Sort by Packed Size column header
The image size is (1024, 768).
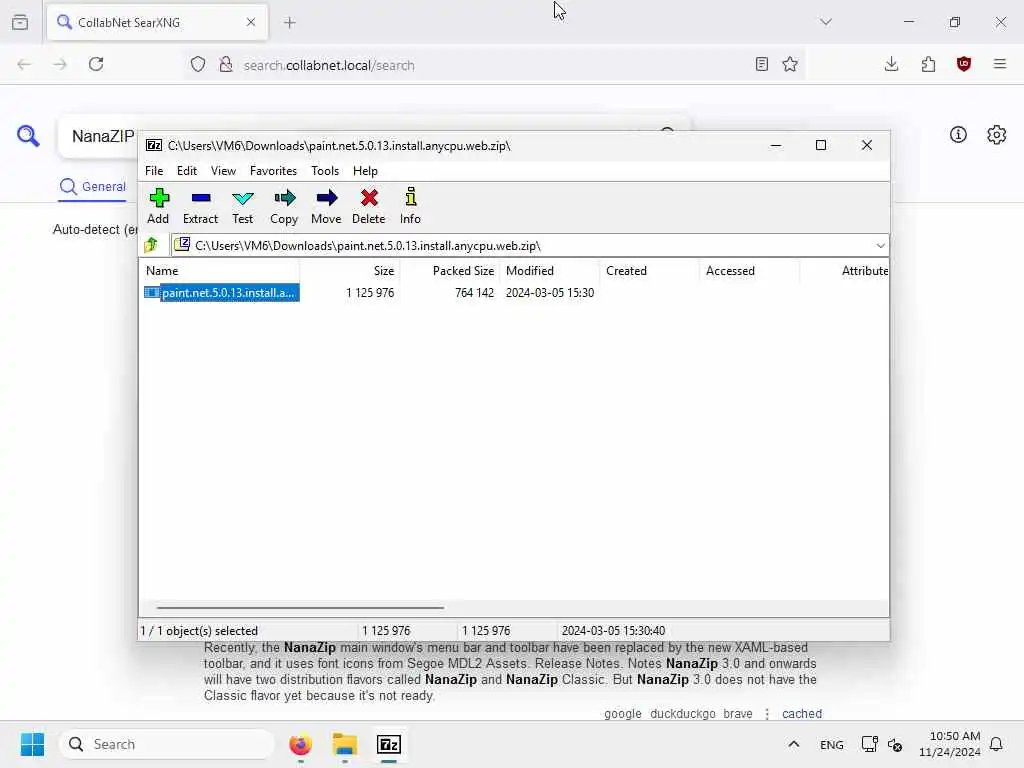(x=450, y=270)
